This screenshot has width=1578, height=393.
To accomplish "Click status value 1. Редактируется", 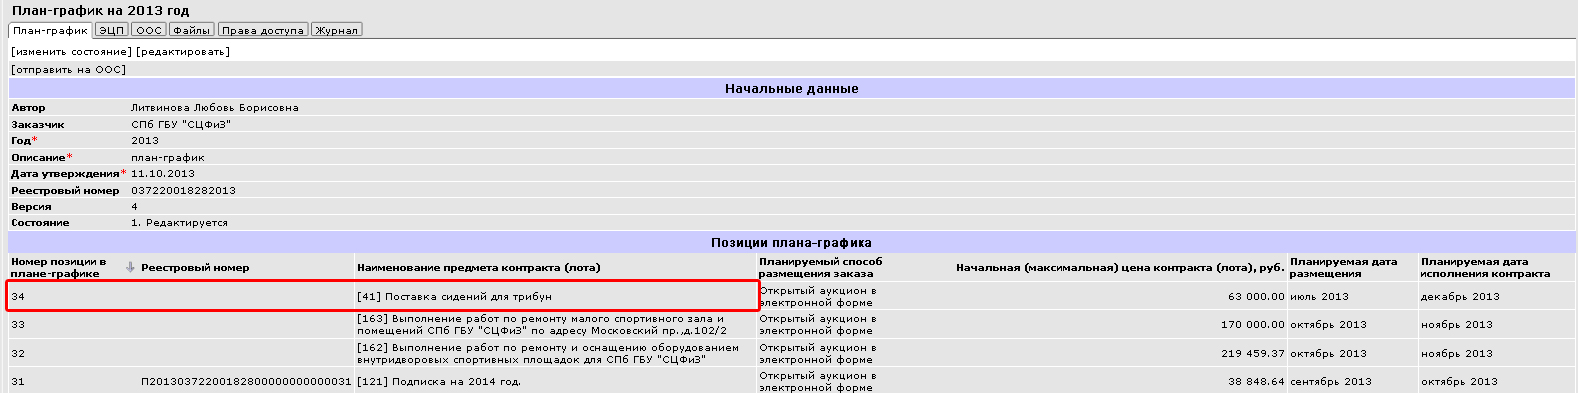I will (x=180, y=223).
